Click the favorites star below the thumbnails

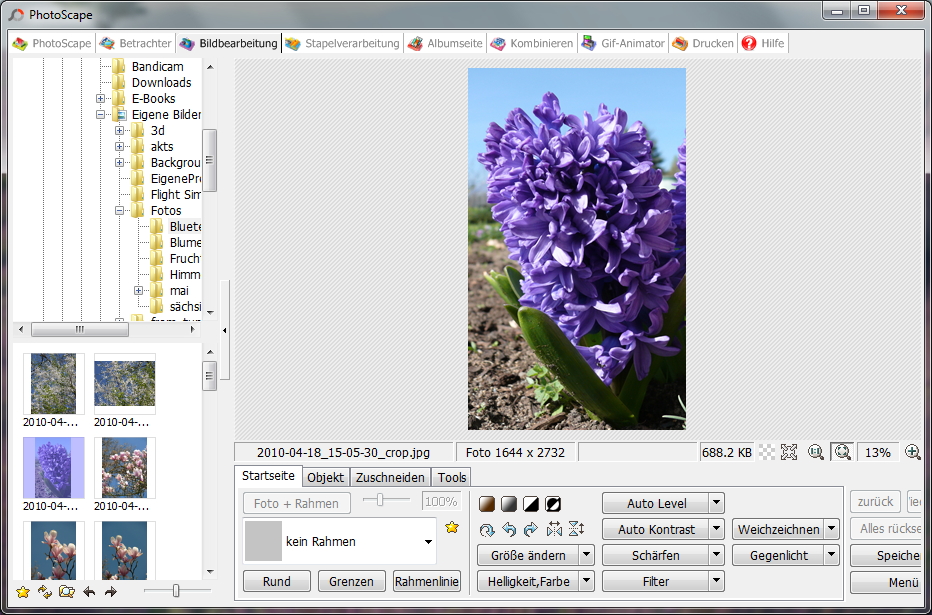tap(23, 592)
